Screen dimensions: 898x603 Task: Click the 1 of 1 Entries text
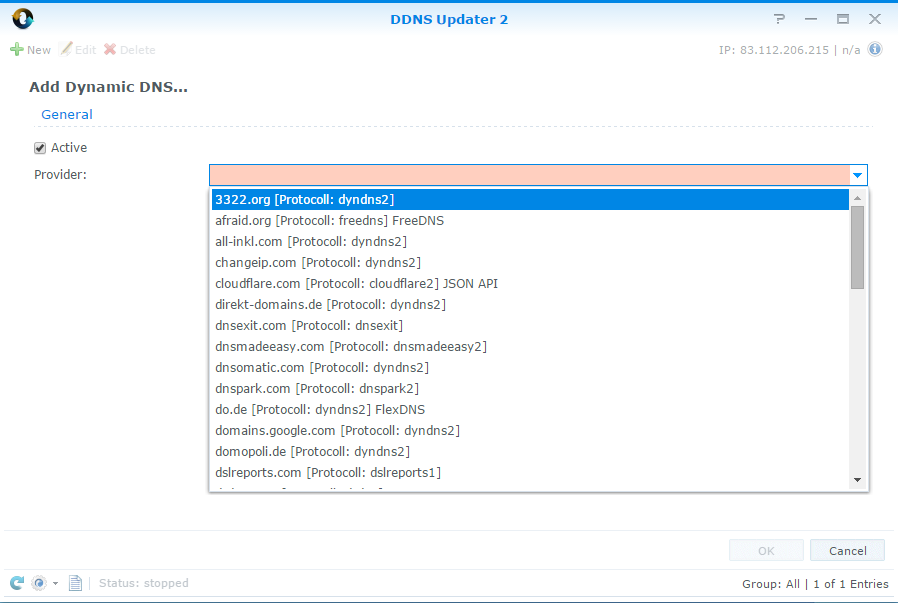850,584
